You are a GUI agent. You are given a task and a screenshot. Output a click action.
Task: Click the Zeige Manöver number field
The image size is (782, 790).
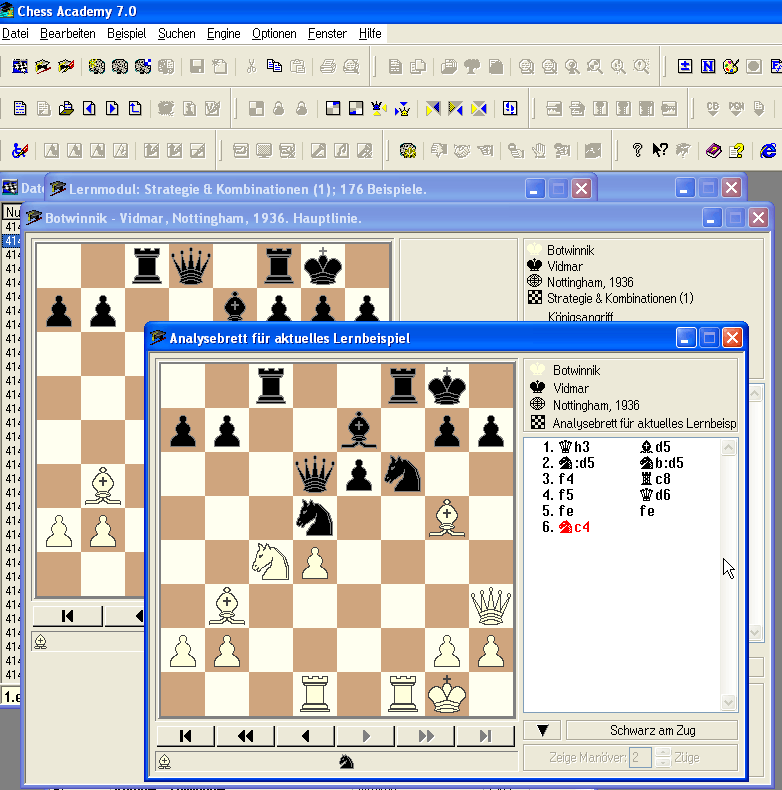(640, 757)
